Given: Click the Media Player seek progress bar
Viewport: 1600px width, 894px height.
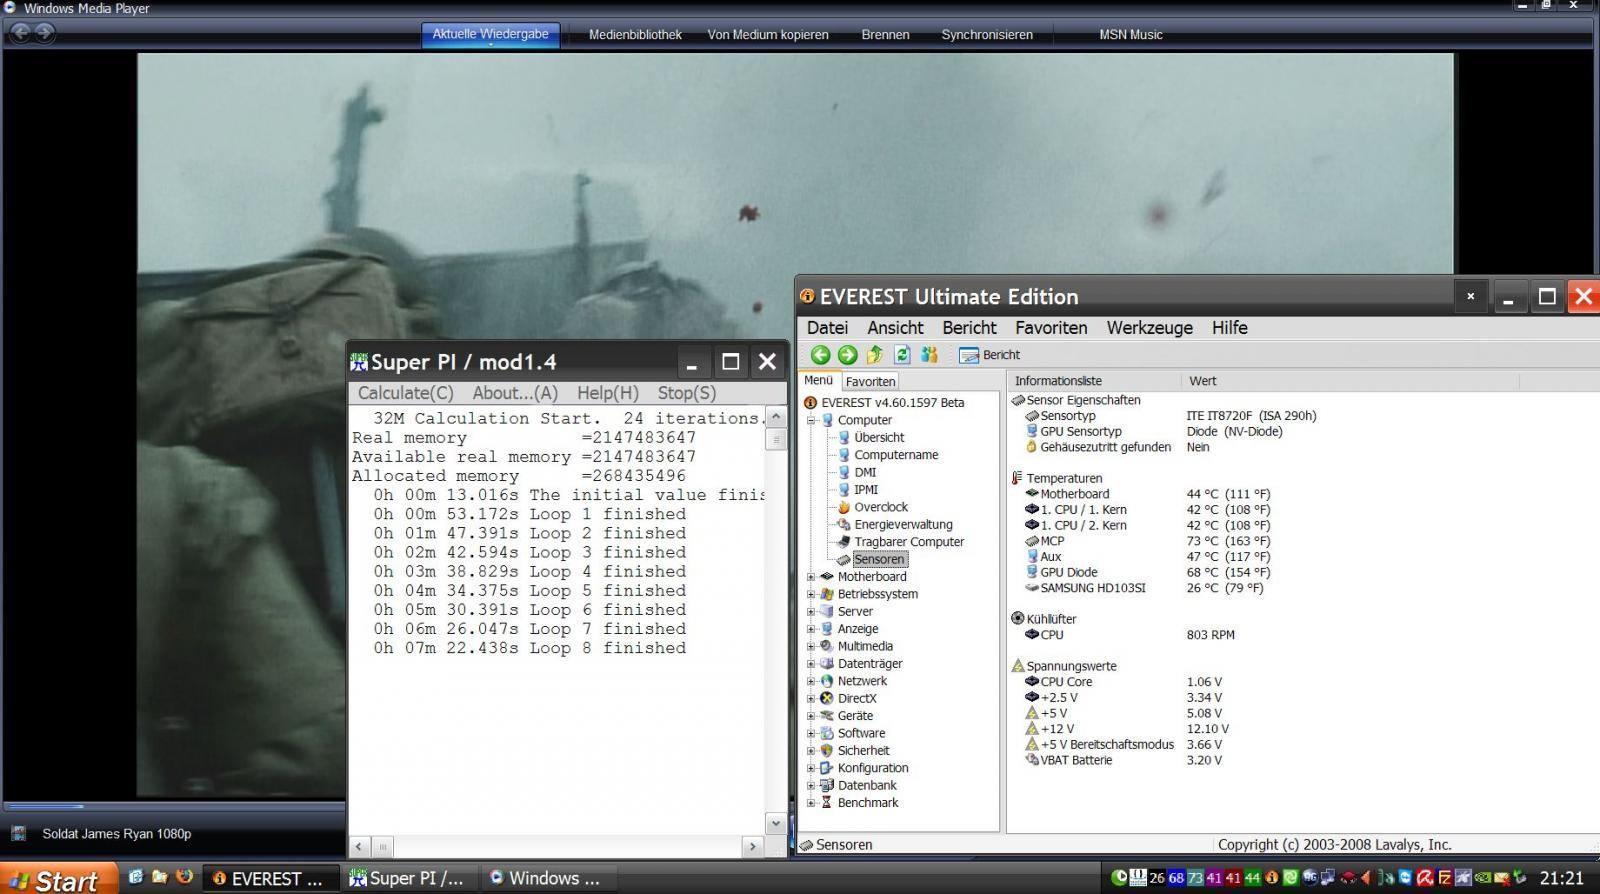Looking at the screenshot, I should click(x=175, y=805).
